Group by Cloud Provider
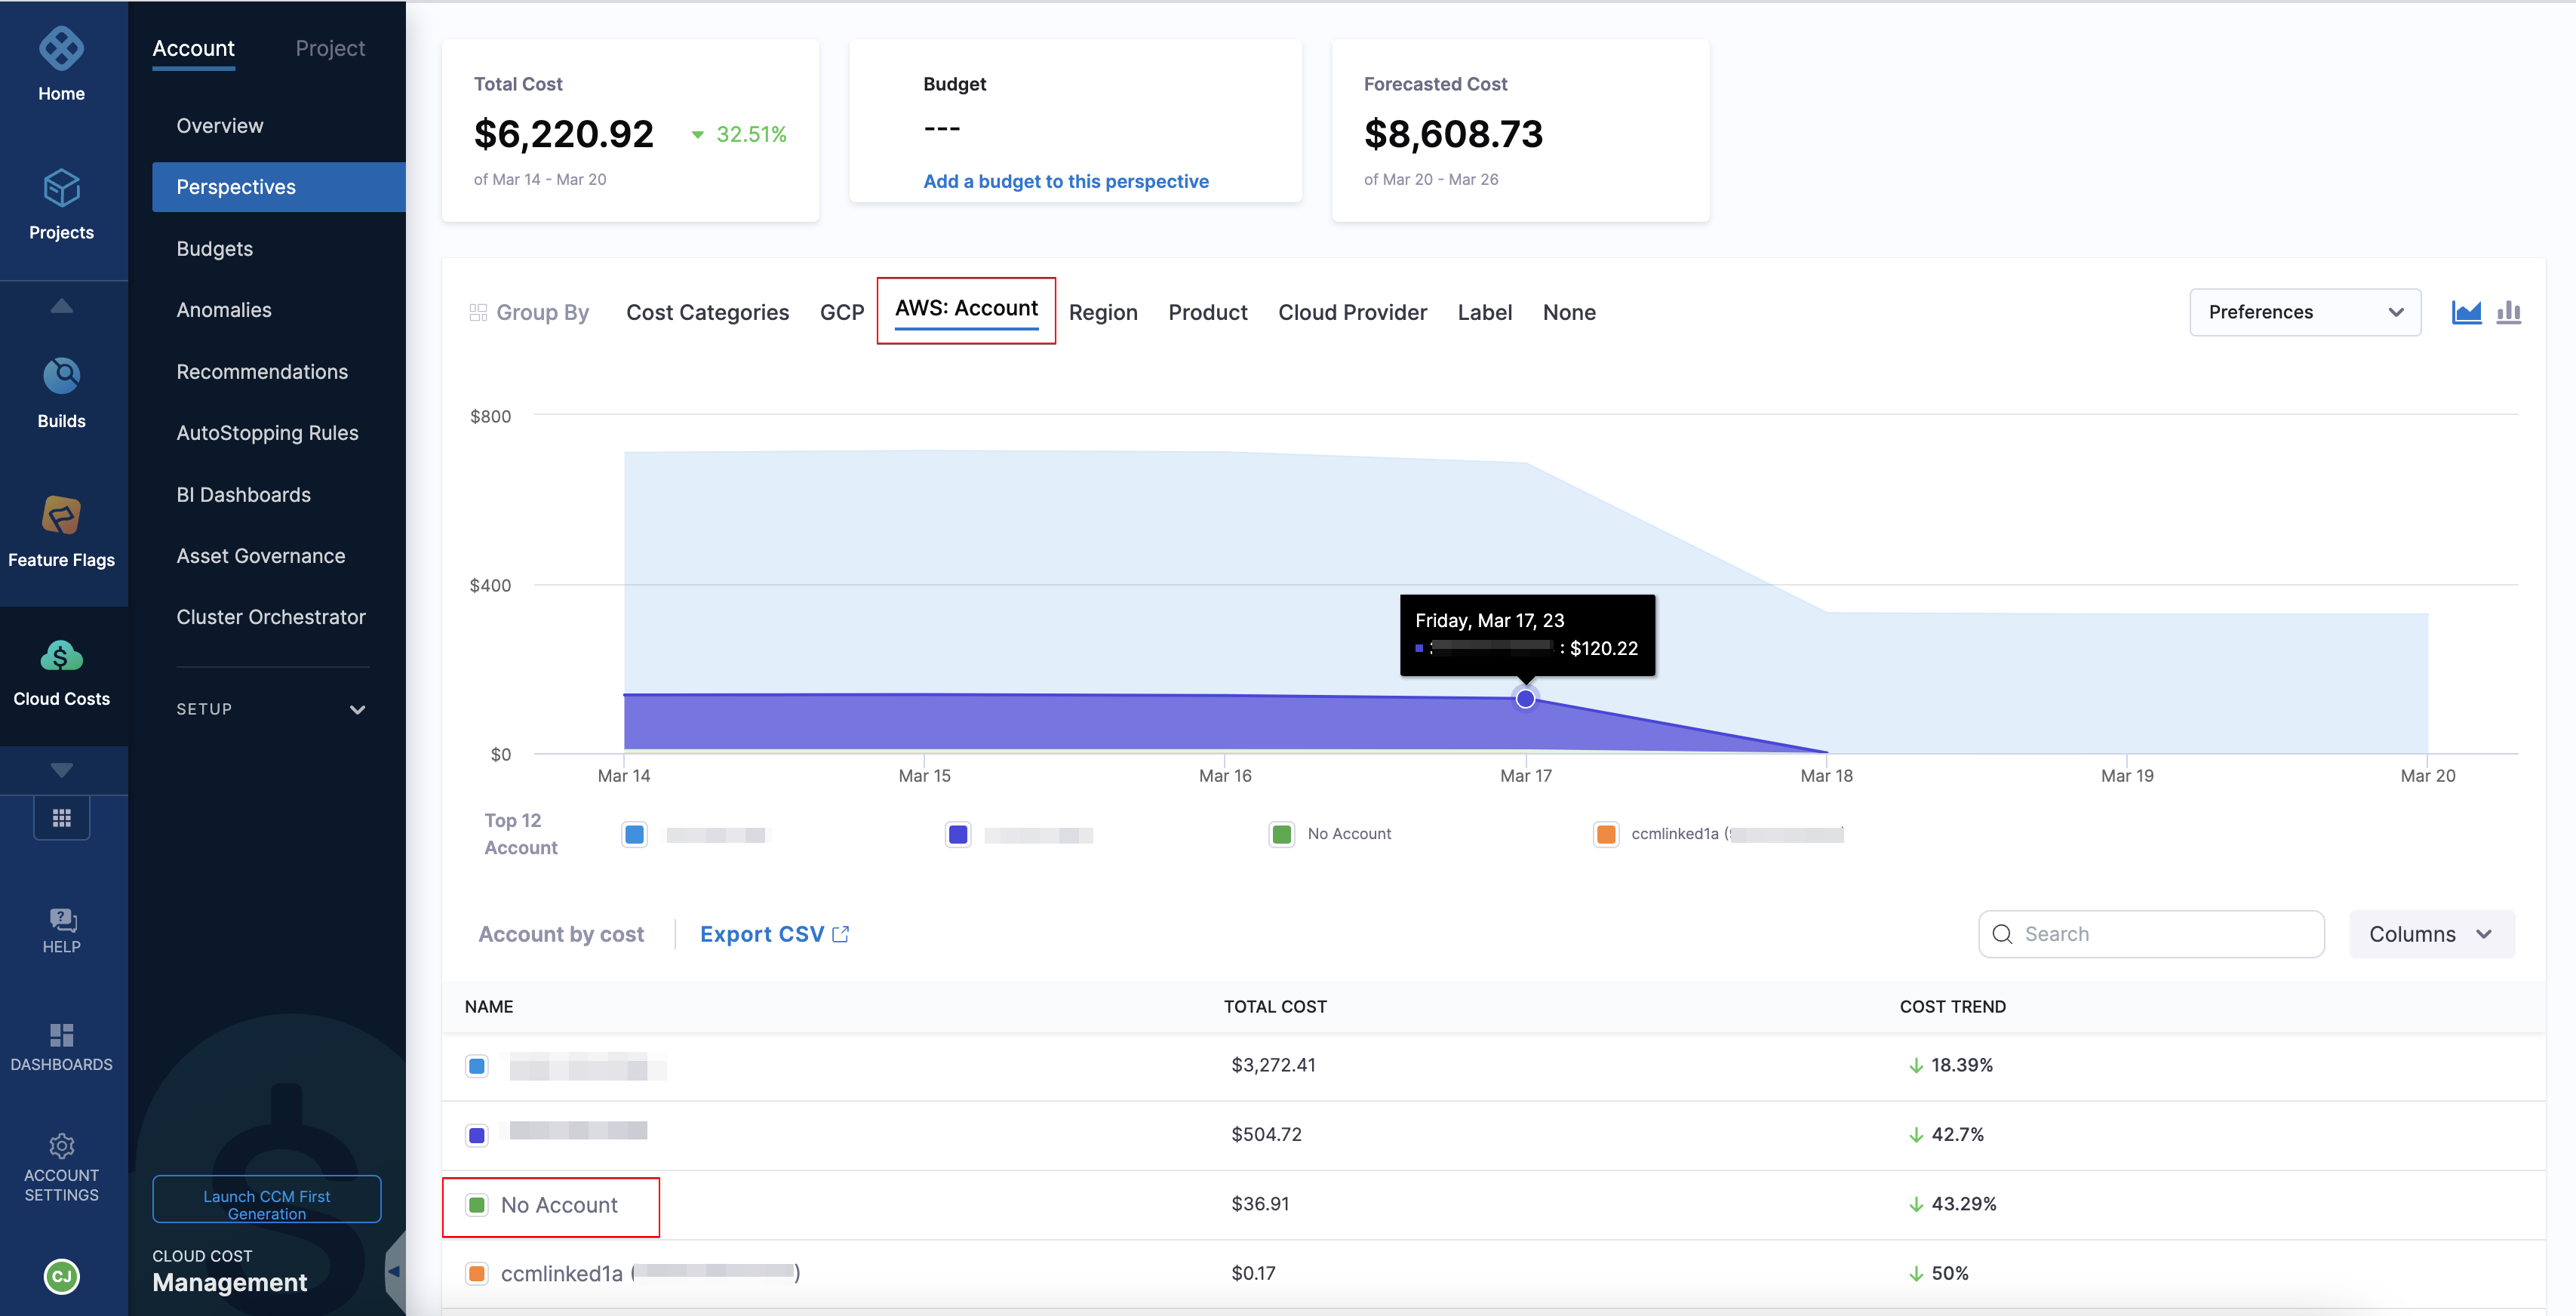2576x1316 pixels. (1351, 312)
